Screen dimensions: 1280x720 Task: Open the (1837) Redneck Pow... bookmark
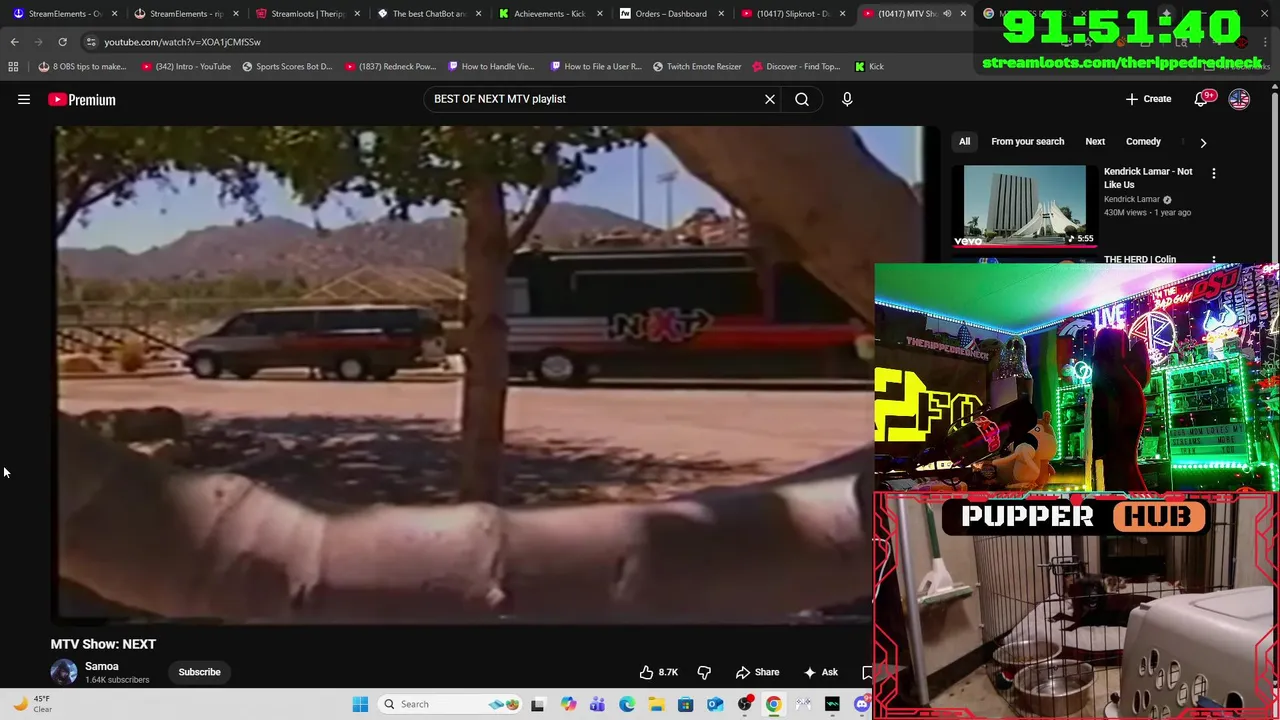point(390,66)
